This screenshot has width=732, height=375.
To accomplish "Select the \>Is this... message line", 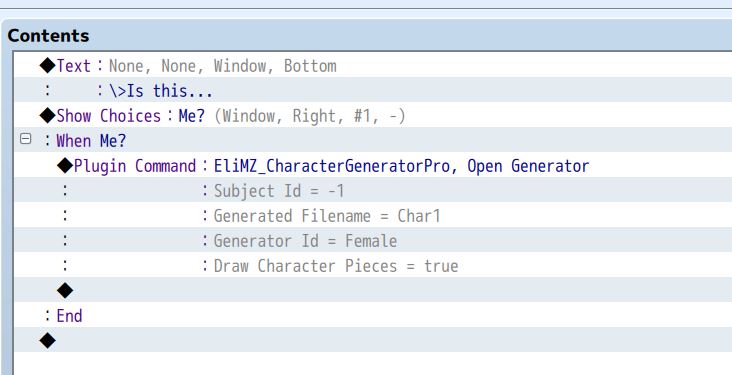I will pos(373,90).
